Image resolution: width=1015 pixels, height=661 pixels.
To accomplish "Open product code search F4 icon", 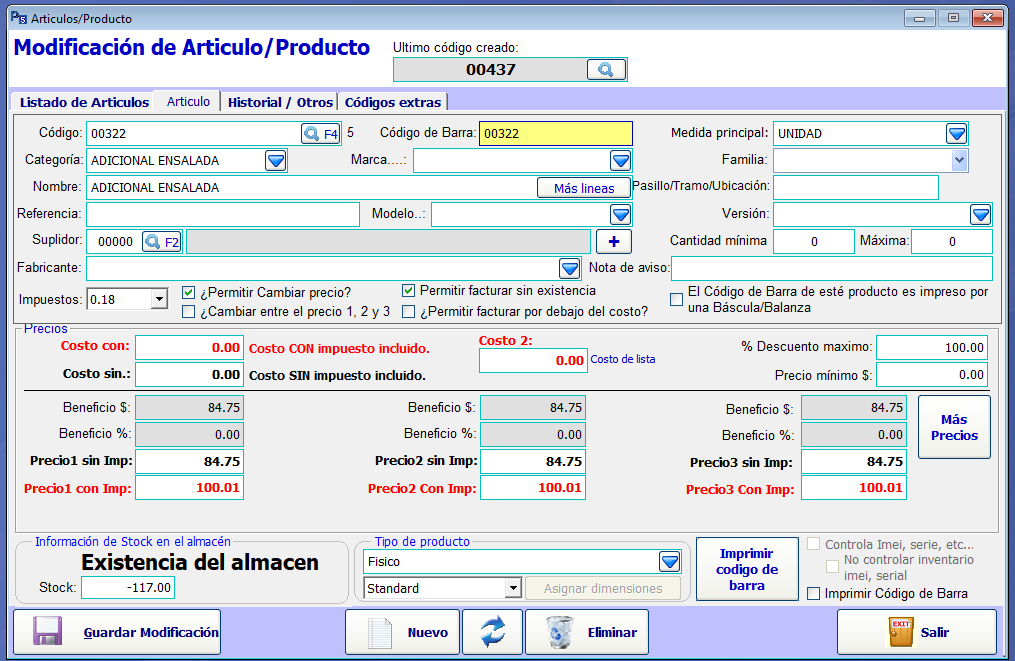I will coord(321,134).
